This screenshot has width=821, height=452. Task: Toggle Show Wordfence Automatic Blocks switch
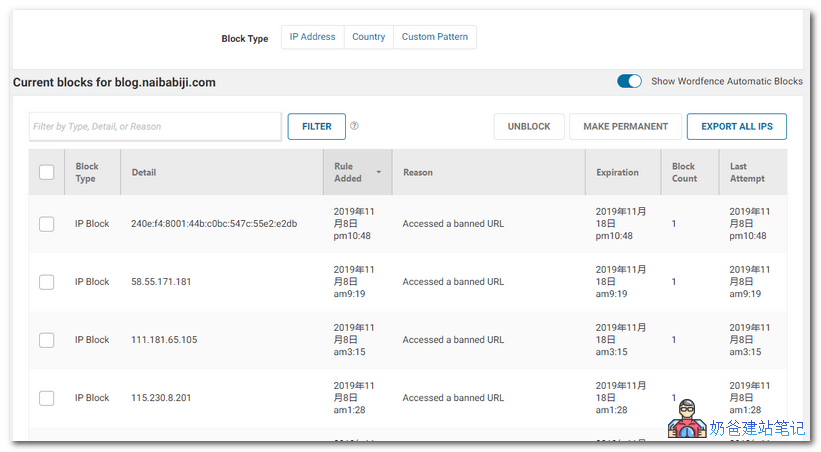(x=629, y=81)
